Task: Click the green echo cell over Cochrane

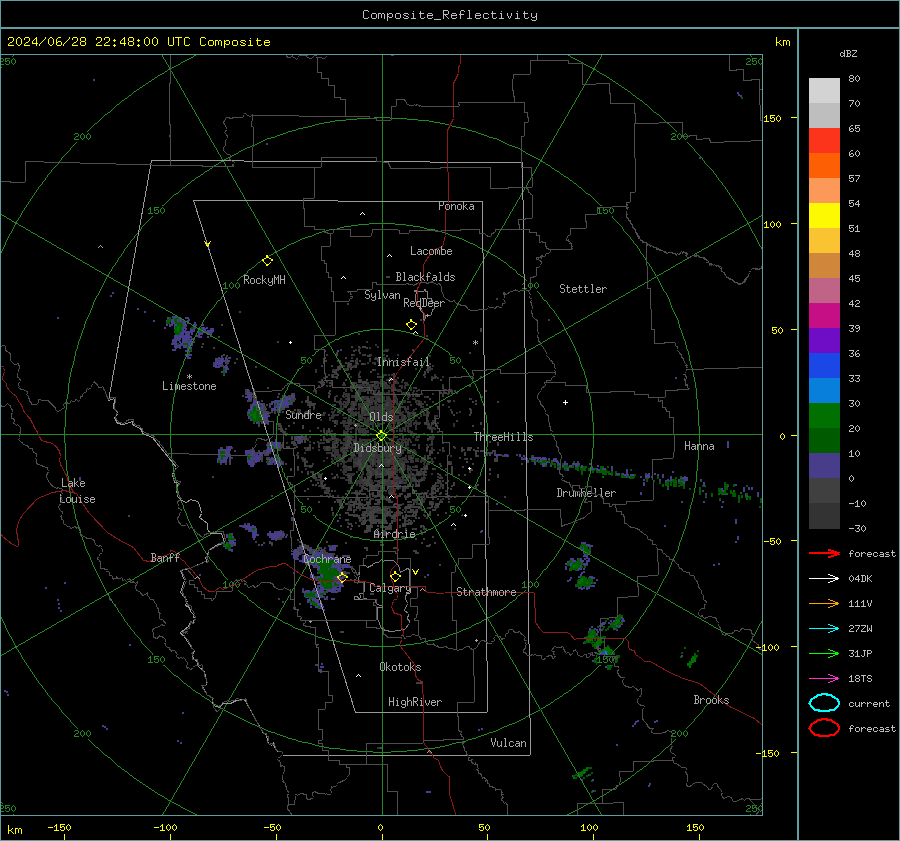Action: (327, 572)
